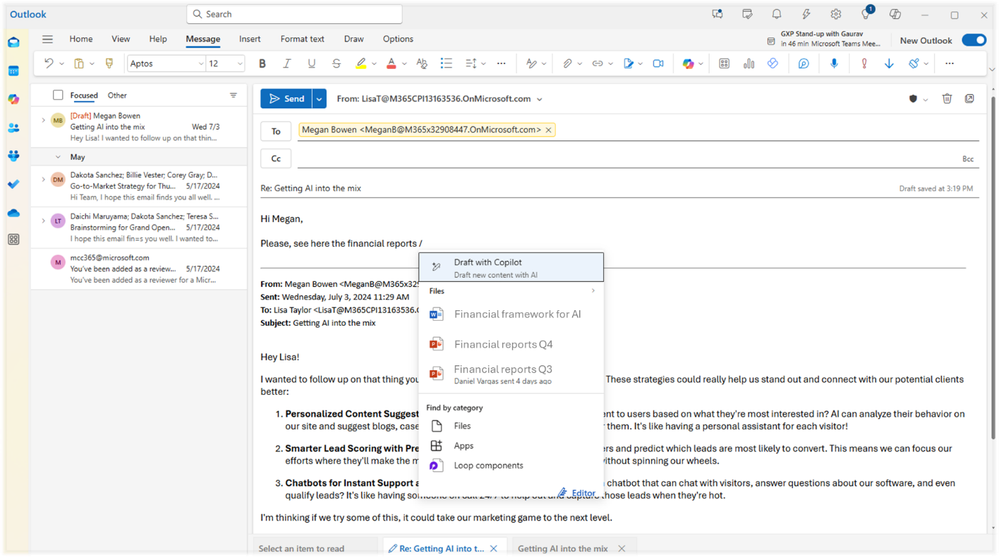Image resolution: width=999 pixels, height=557 pixels.
Task: Click the Search box
Action: click(294, 14)
